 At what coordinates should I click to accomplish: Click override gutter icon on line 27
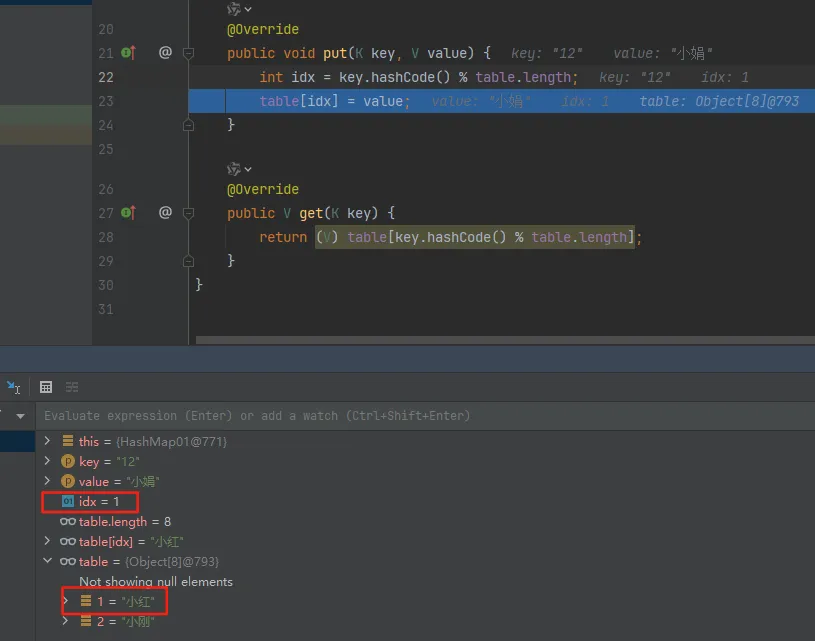(128, 213)
